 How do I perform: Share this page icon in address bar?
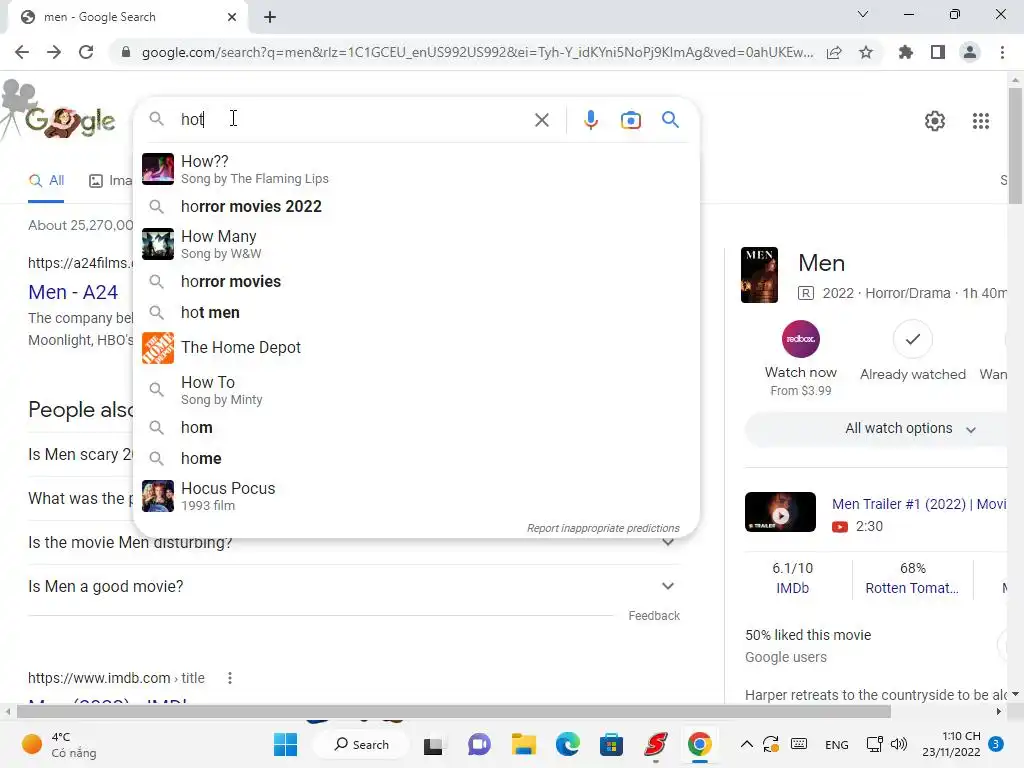(834, 52)
